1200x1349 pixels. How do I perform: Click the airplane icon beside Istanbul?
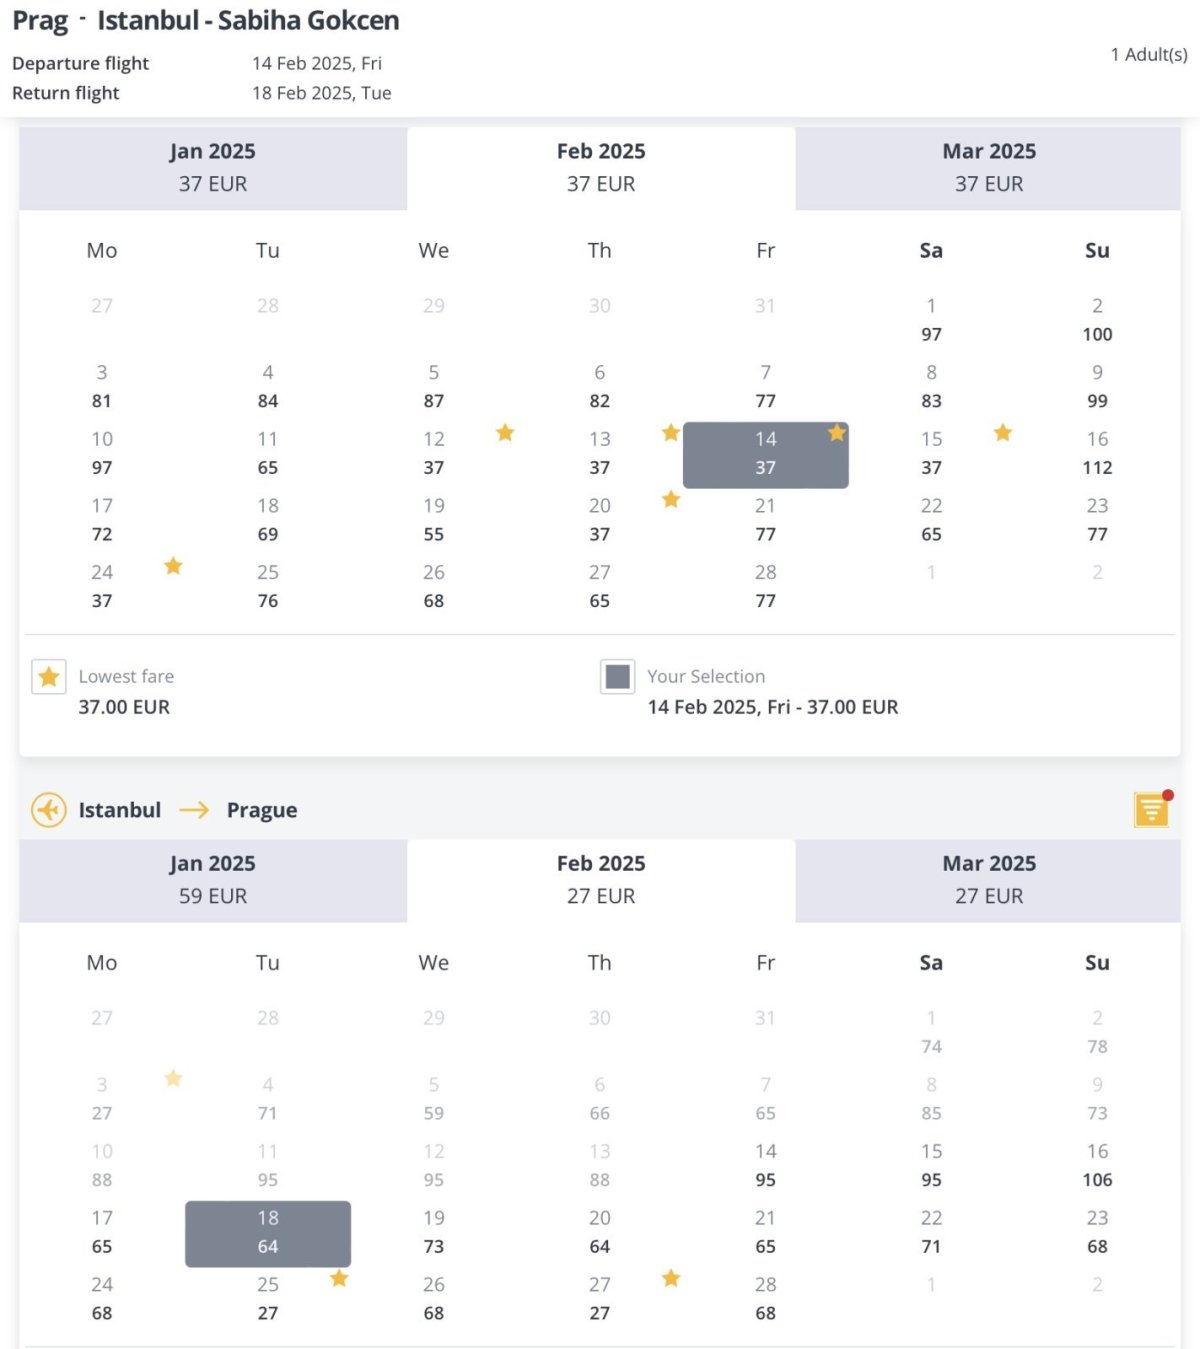pos(49,810)
